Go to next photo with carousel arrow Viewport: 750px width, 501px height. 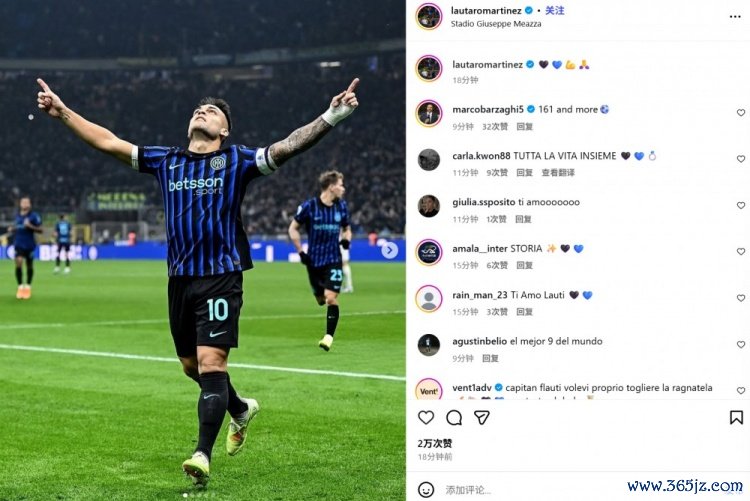click(389, 250)
